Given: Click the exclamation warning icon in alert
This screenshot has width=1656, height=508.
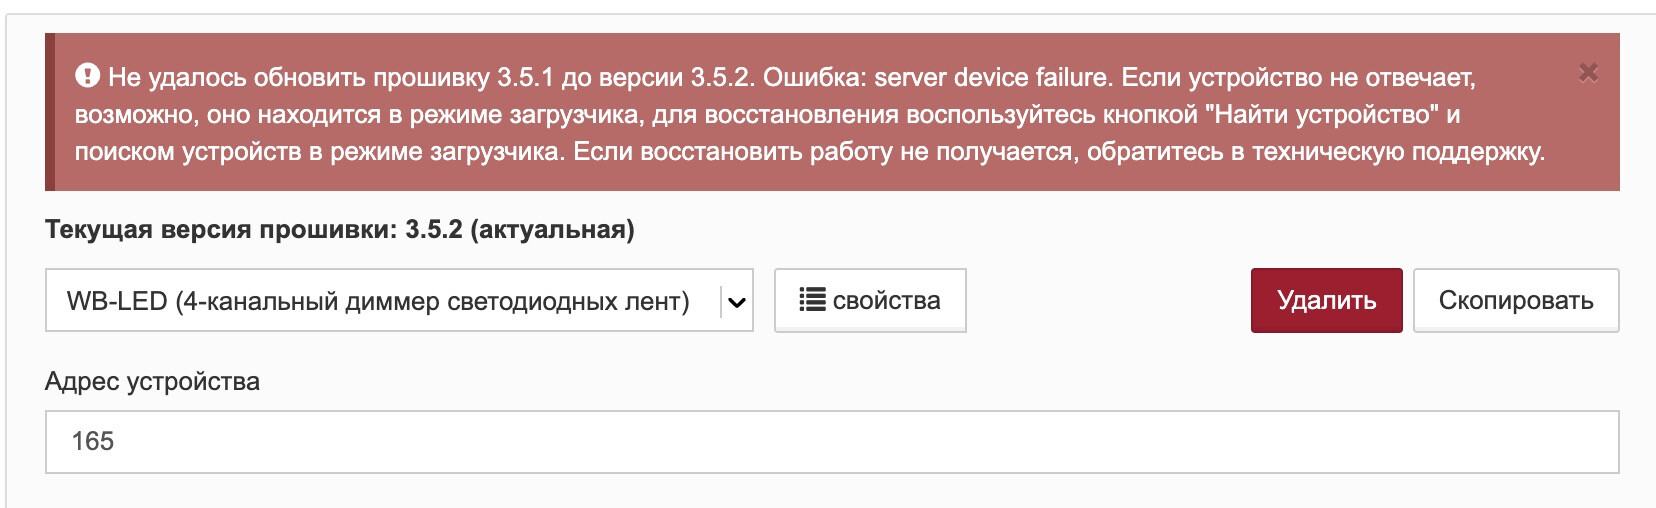Looking at the screenshot, I should (x=88, y=75).
